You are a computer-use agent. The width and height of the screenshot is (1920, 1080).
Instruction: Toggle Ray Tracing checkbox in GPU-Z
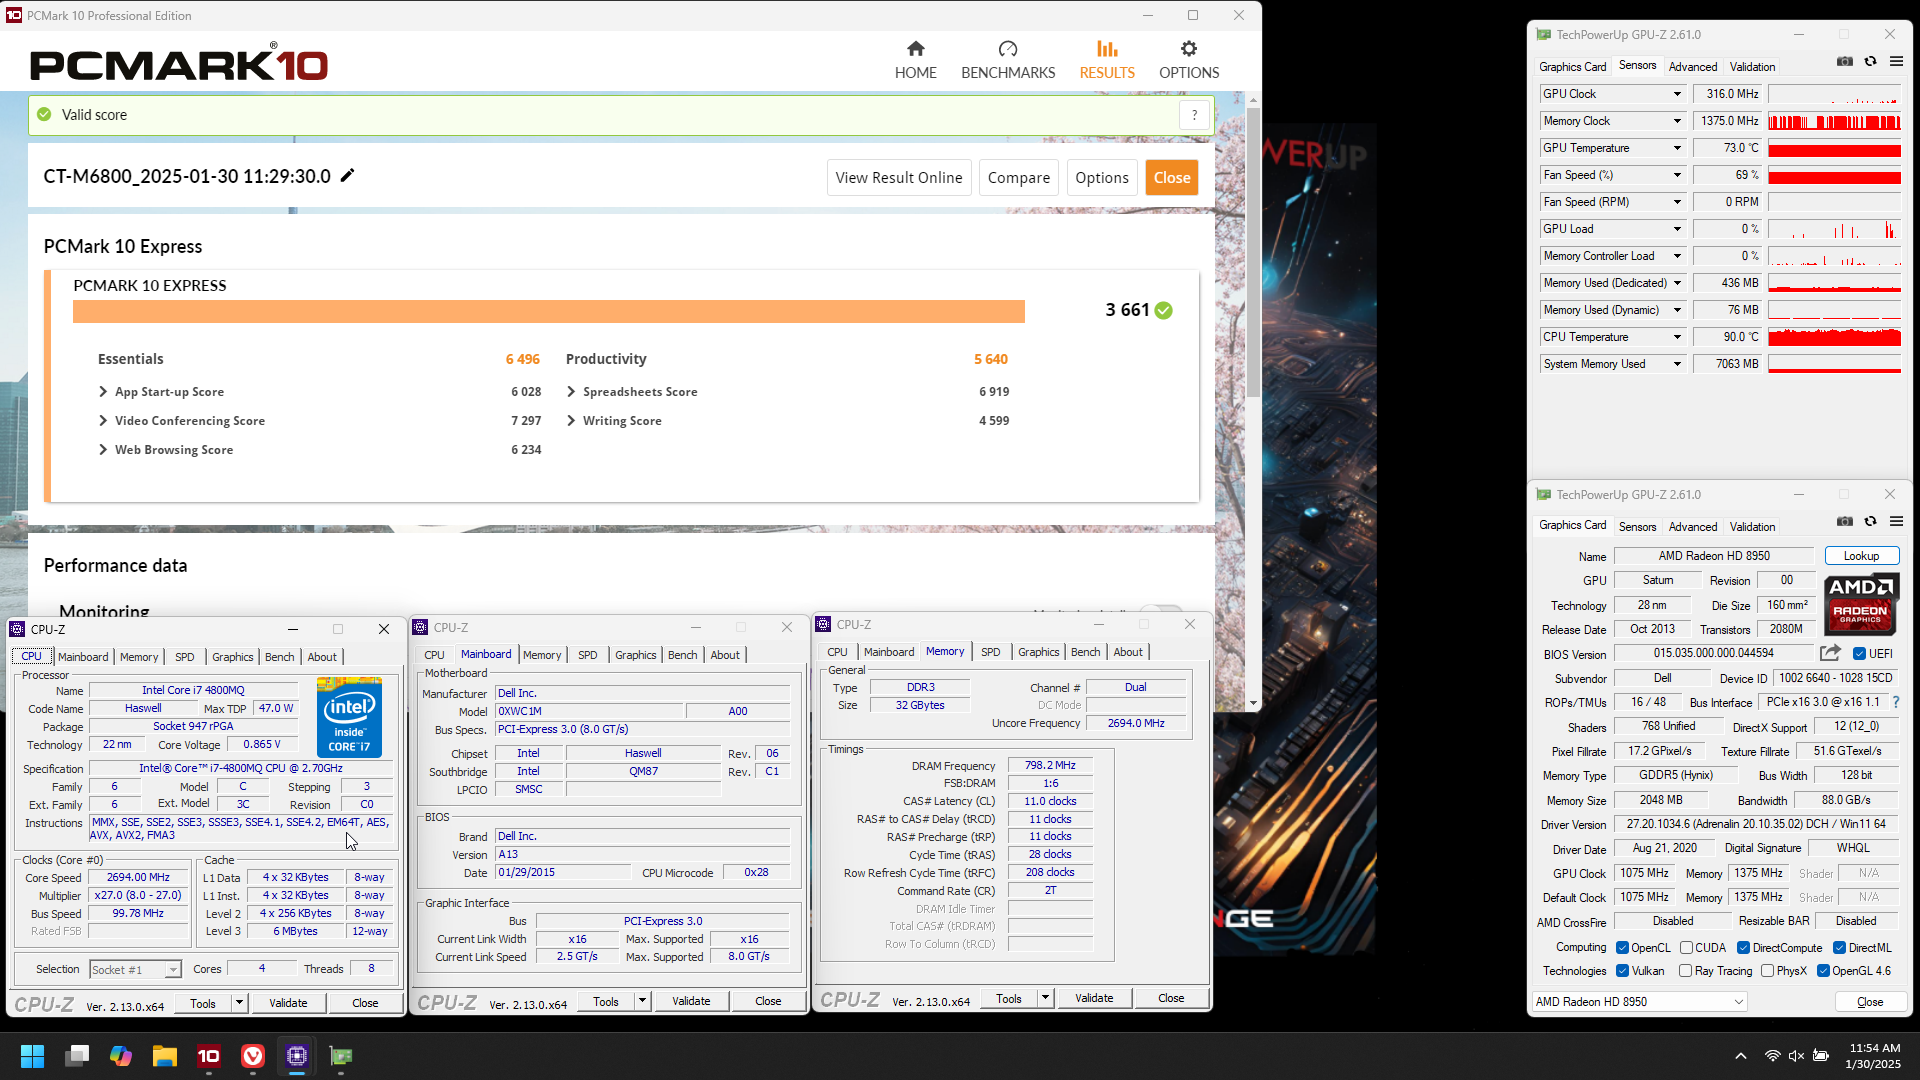point(1686,971)
